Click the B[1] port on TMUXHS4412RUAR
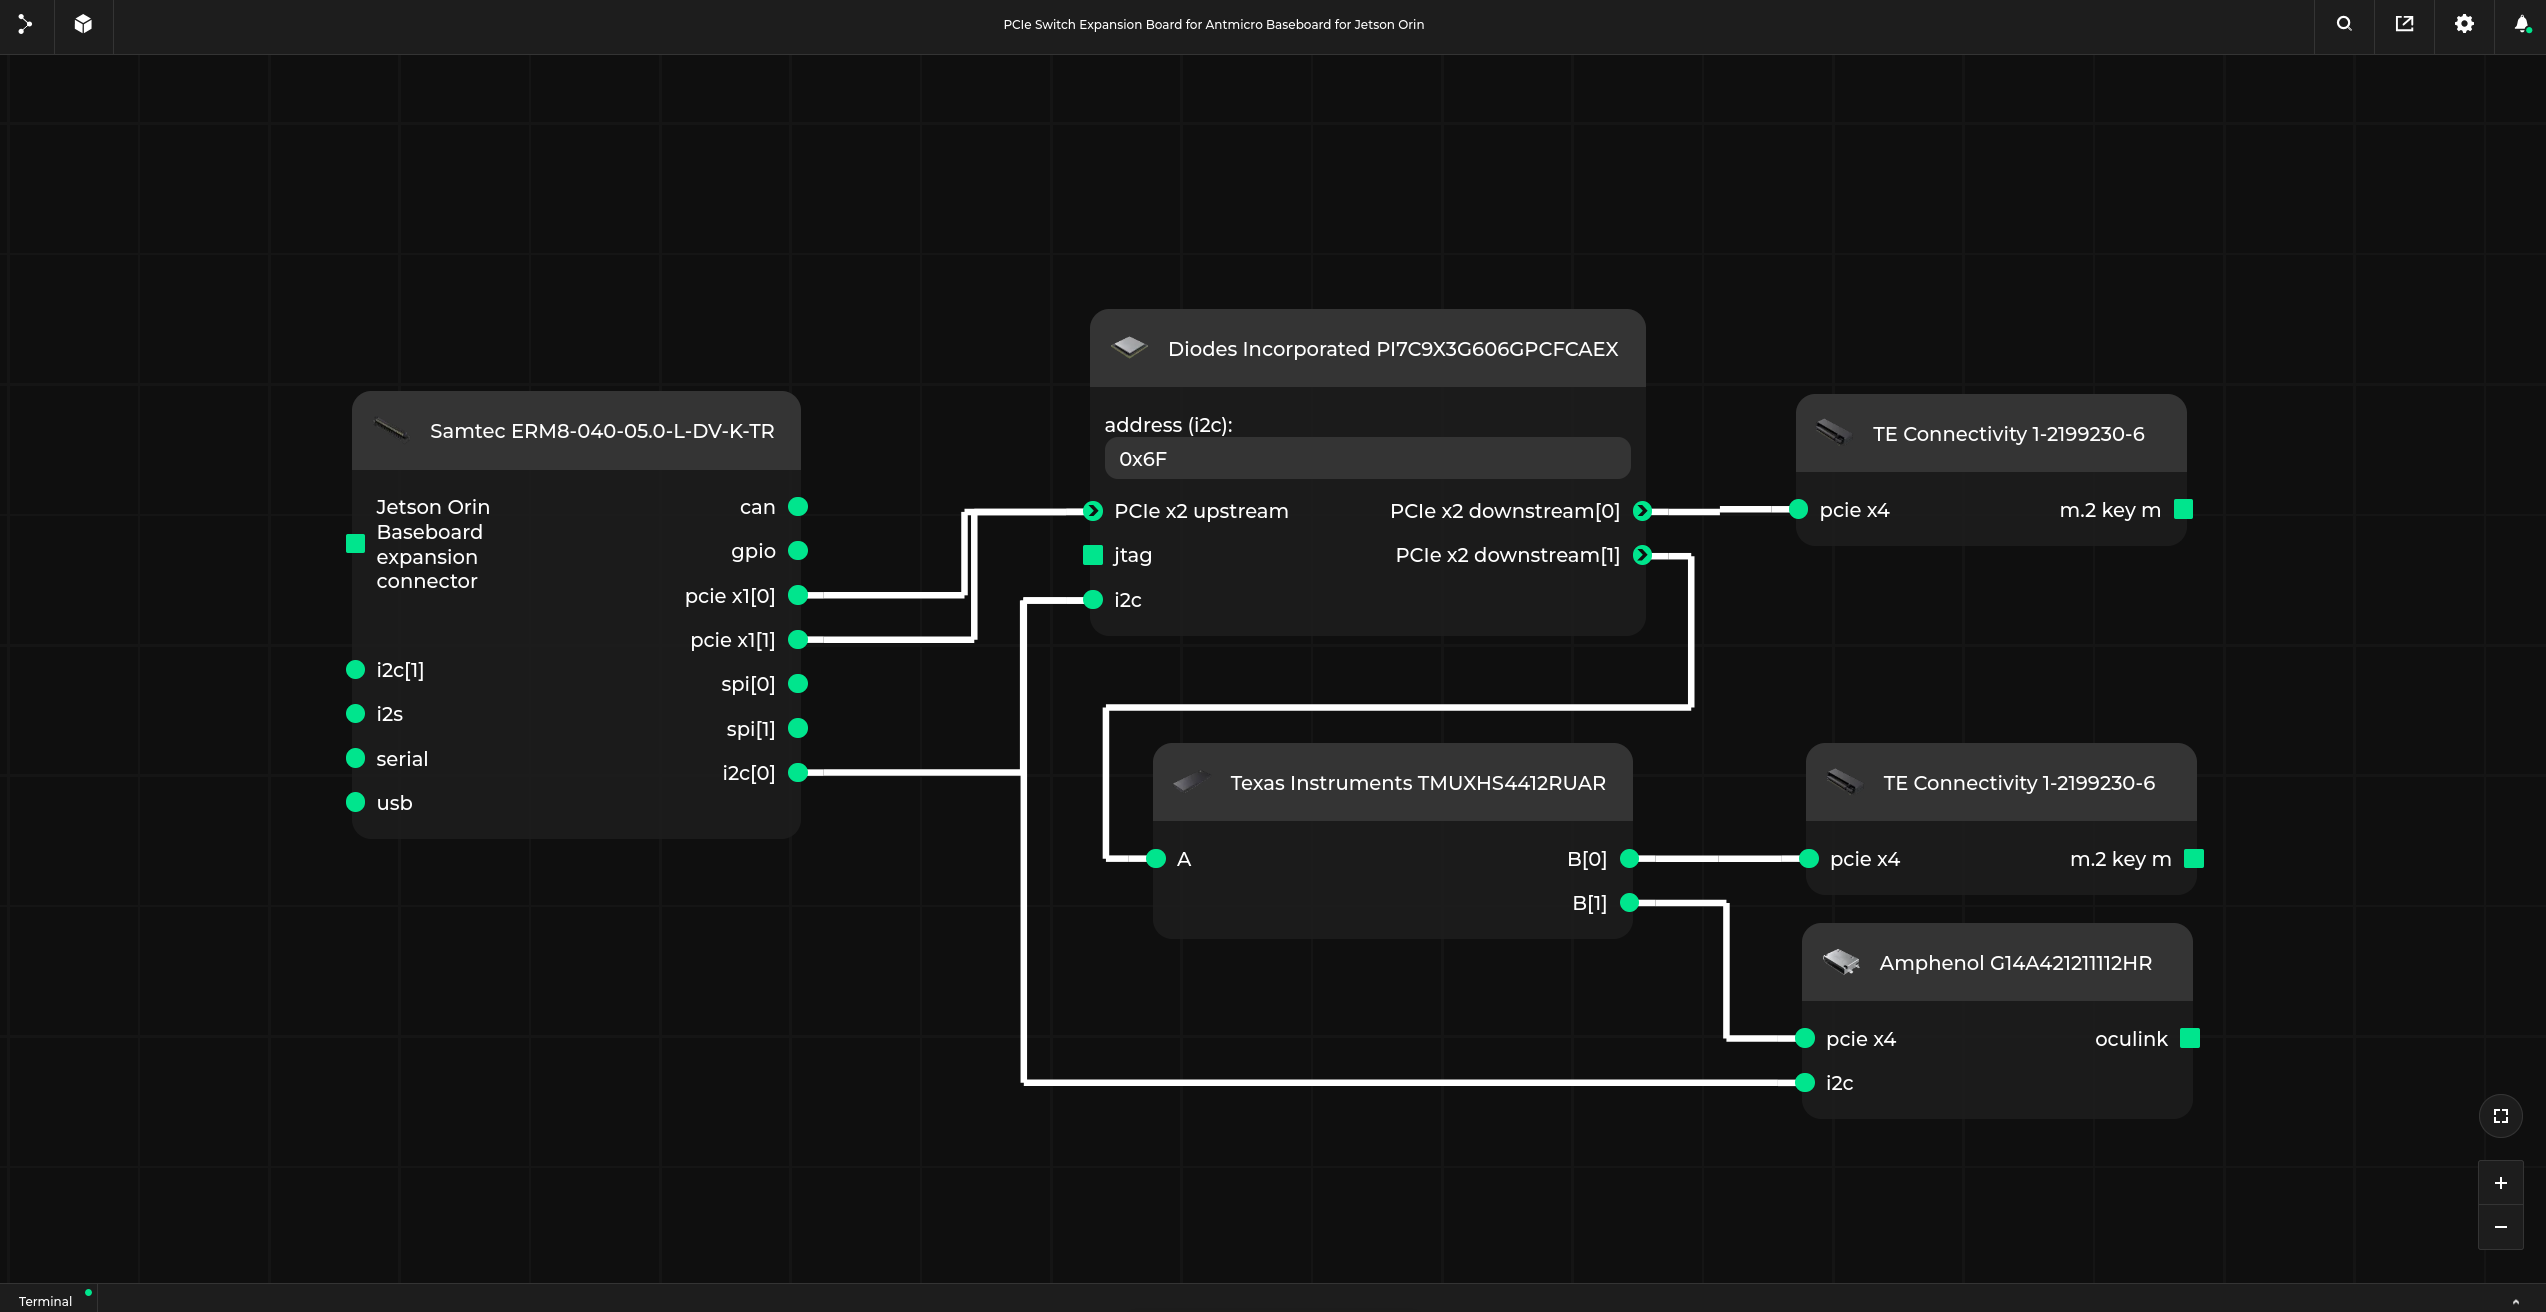Image resolution: width=2546 pixels, height=1312 pixels. [x=1629, y=903]
